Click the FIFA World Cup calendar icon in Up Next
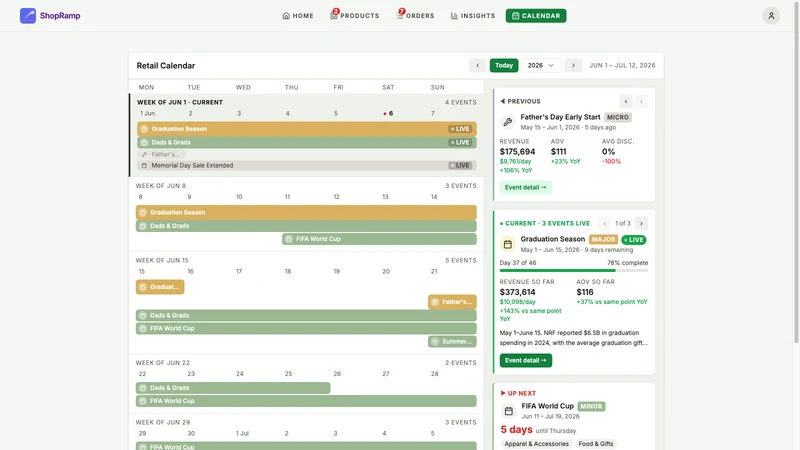Viewport: 800px width, 450px height. pyautogui.click(x=509, y=411)
